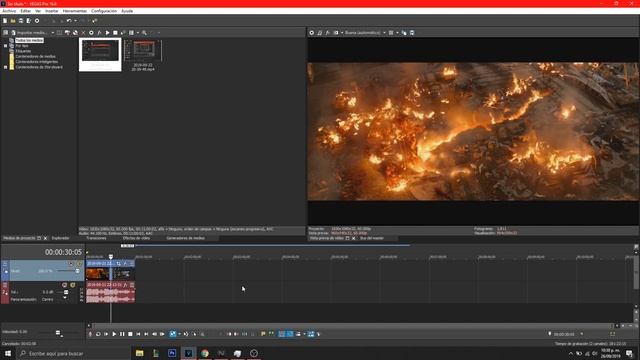Click the record microphone icon
Viewport: 640px width, 360px height.
(90, 334)
